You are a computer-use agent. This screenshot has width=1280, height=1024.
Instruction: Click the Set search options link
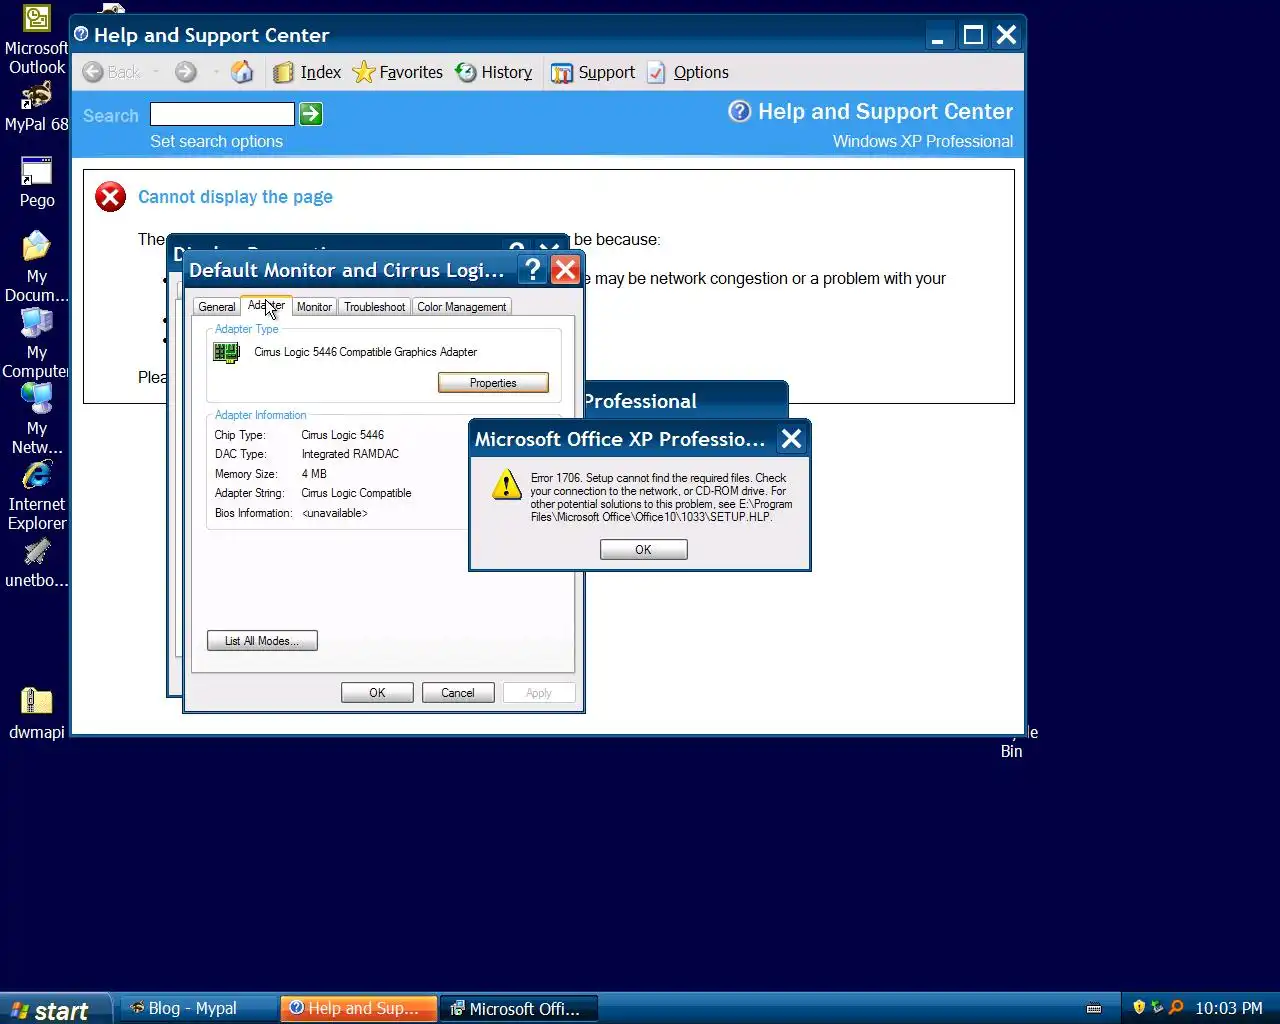coord(216,141)
